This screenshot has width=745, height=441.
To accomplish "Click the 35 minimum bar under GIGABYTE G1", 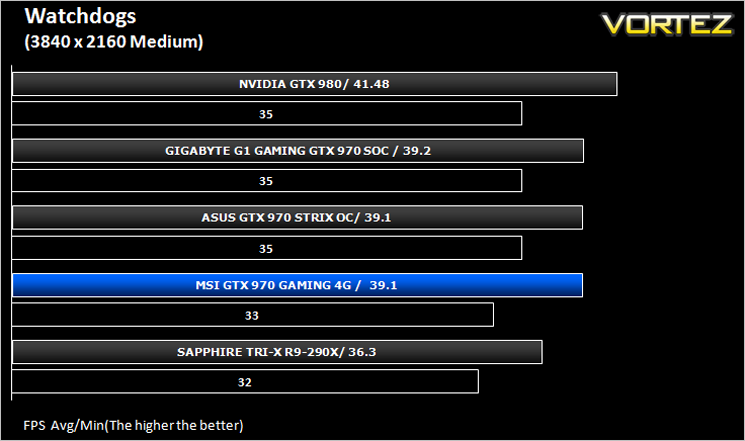I will (267, 181).
